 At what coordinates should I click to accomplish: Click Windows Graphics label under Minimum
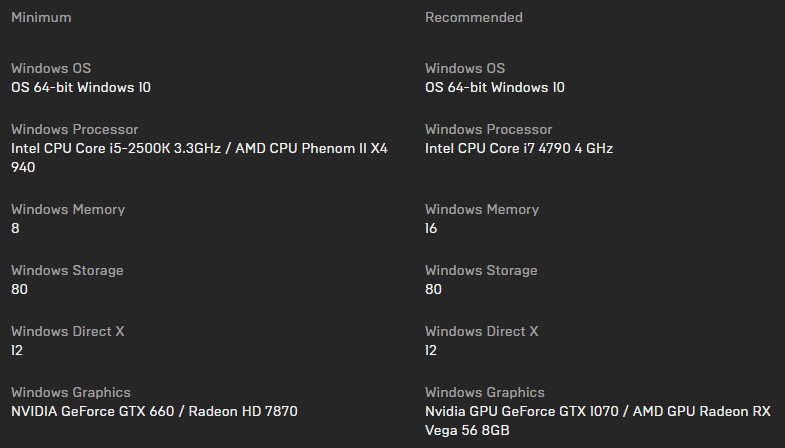tap(71, 392)
